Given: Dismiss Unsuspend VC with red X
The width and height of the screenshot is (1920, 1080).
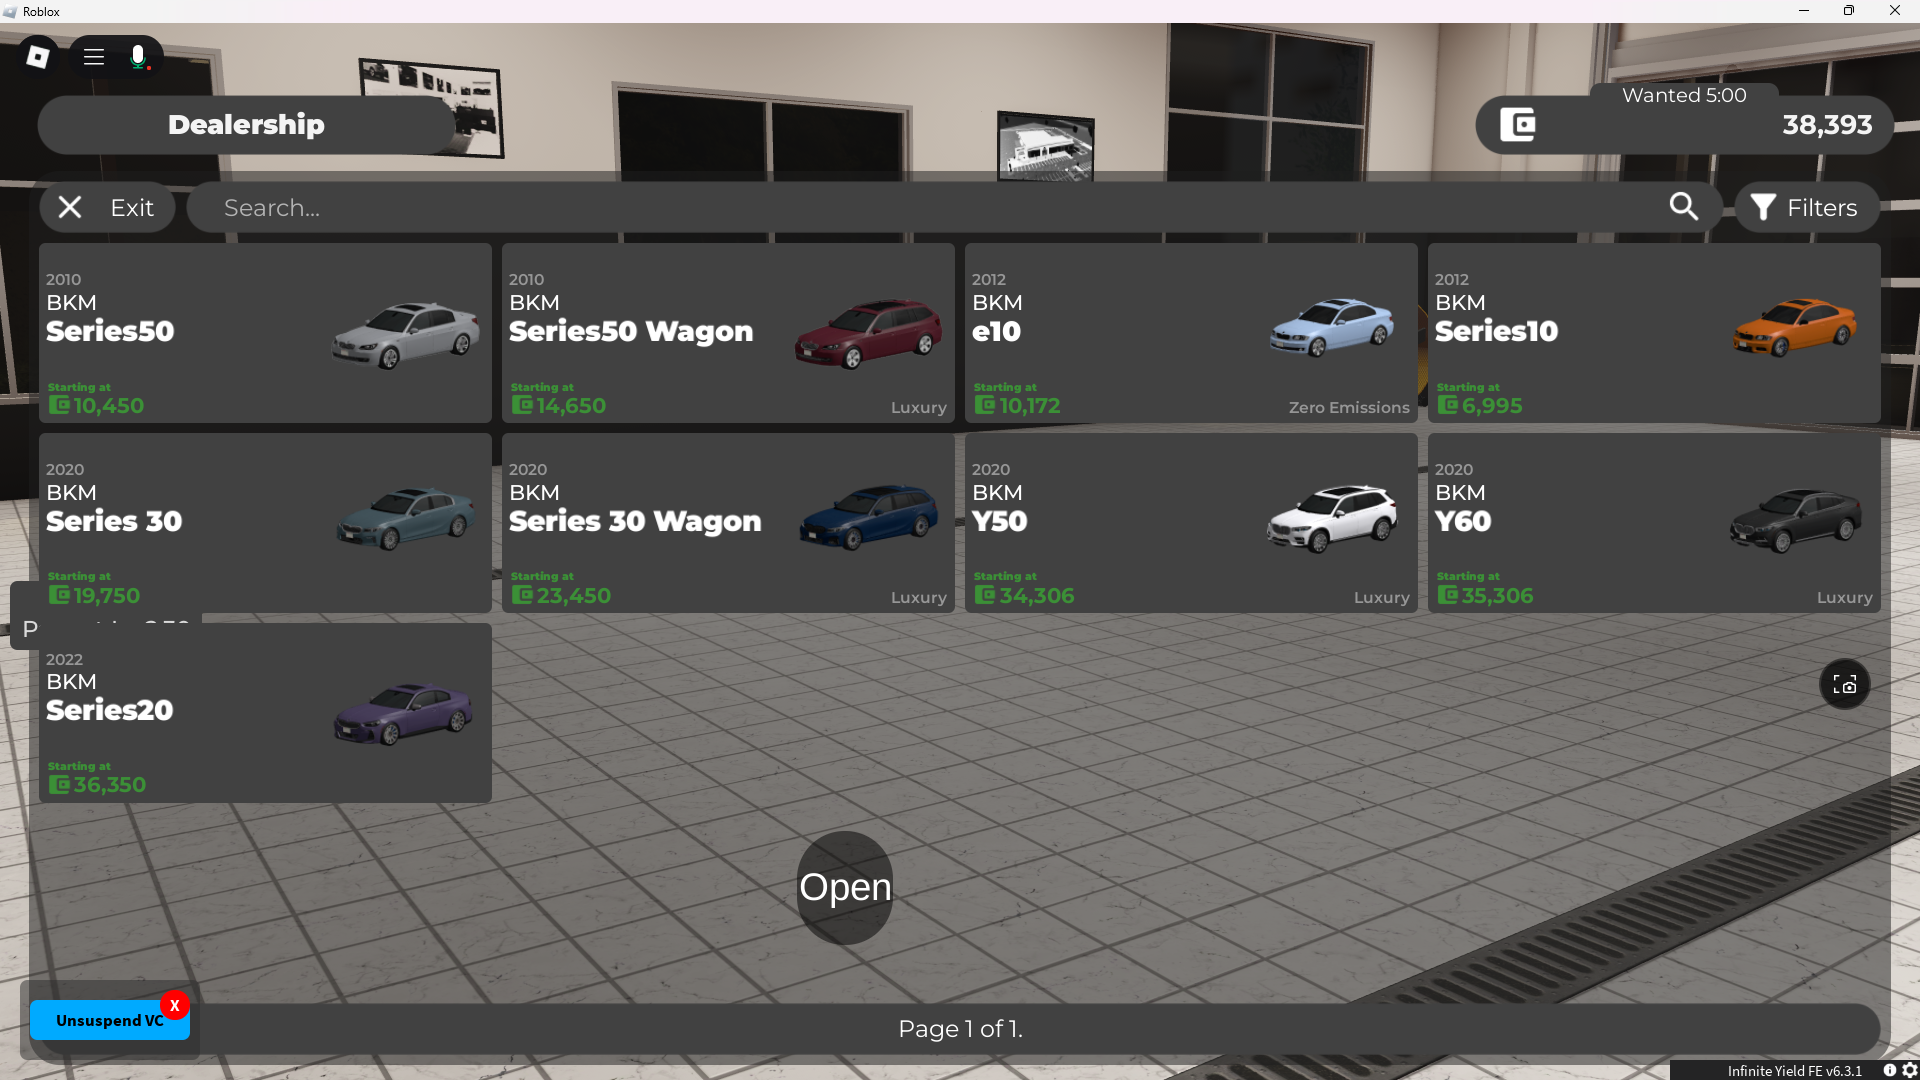Looking at the screenshot, I should (175, 1006).
